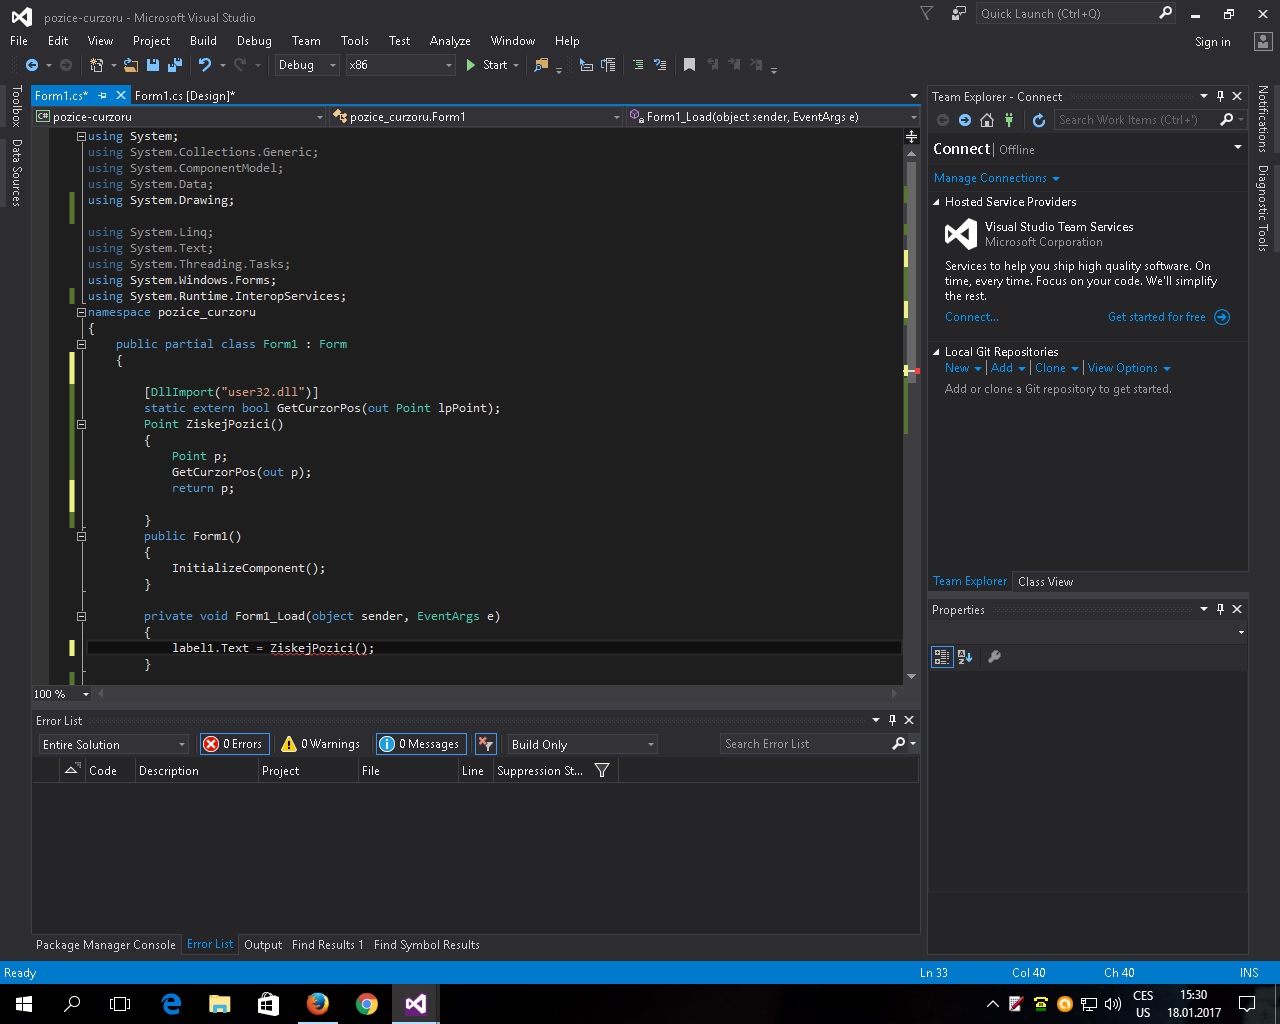Viewport: 1280px width, 1024px height.
Task: Open Firefox from the taskbar
Action: coord(318,1004)
